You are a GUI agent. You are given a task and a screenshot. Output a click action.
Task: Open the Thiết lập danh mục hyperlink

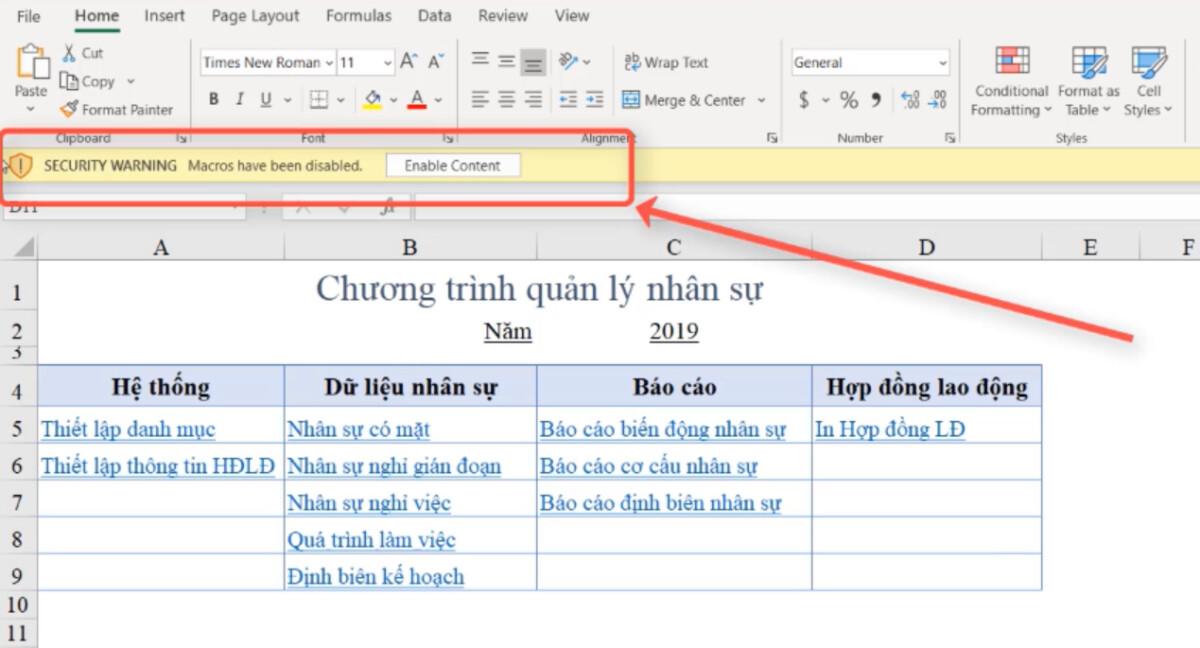point(128,428)
